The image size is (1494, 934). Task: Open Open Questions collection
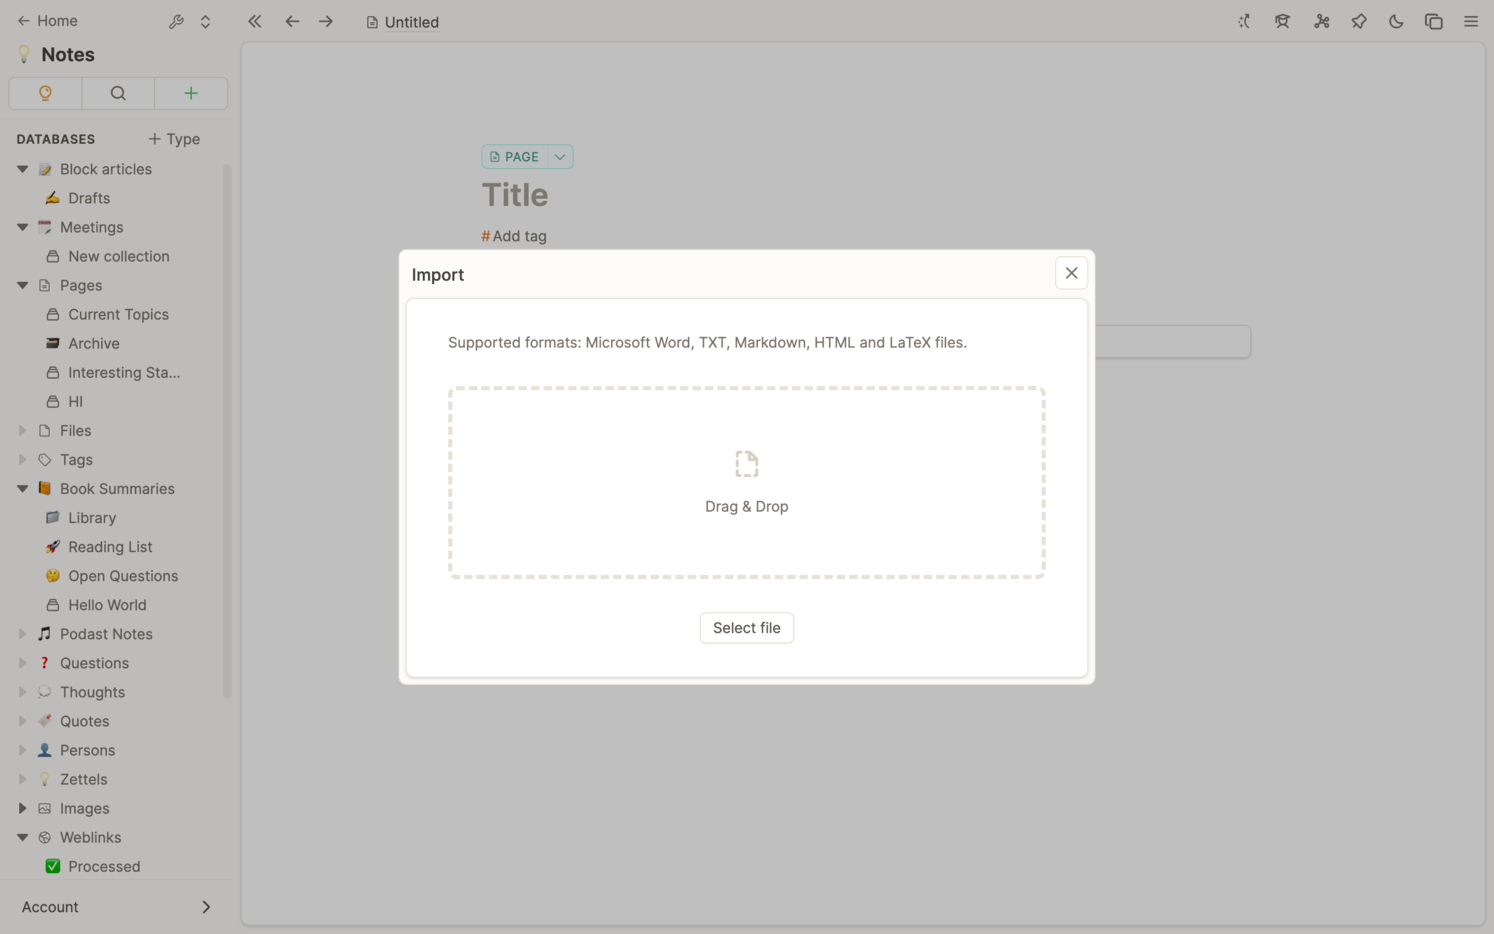(x=123, y=575)
